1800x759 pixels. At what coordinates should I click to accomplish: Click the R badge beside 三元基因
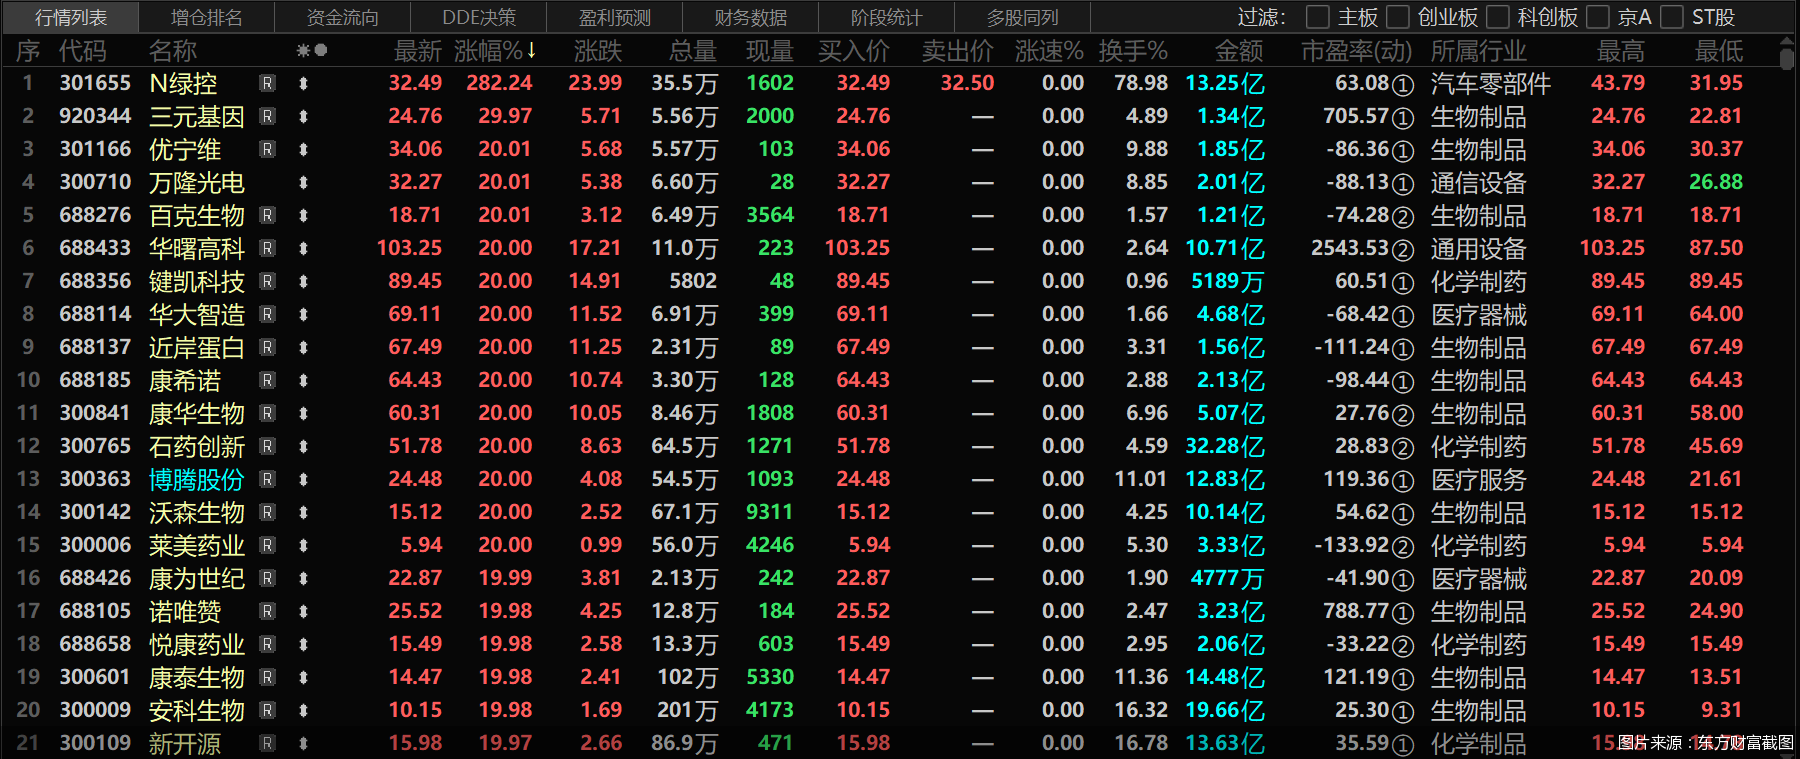267,117
